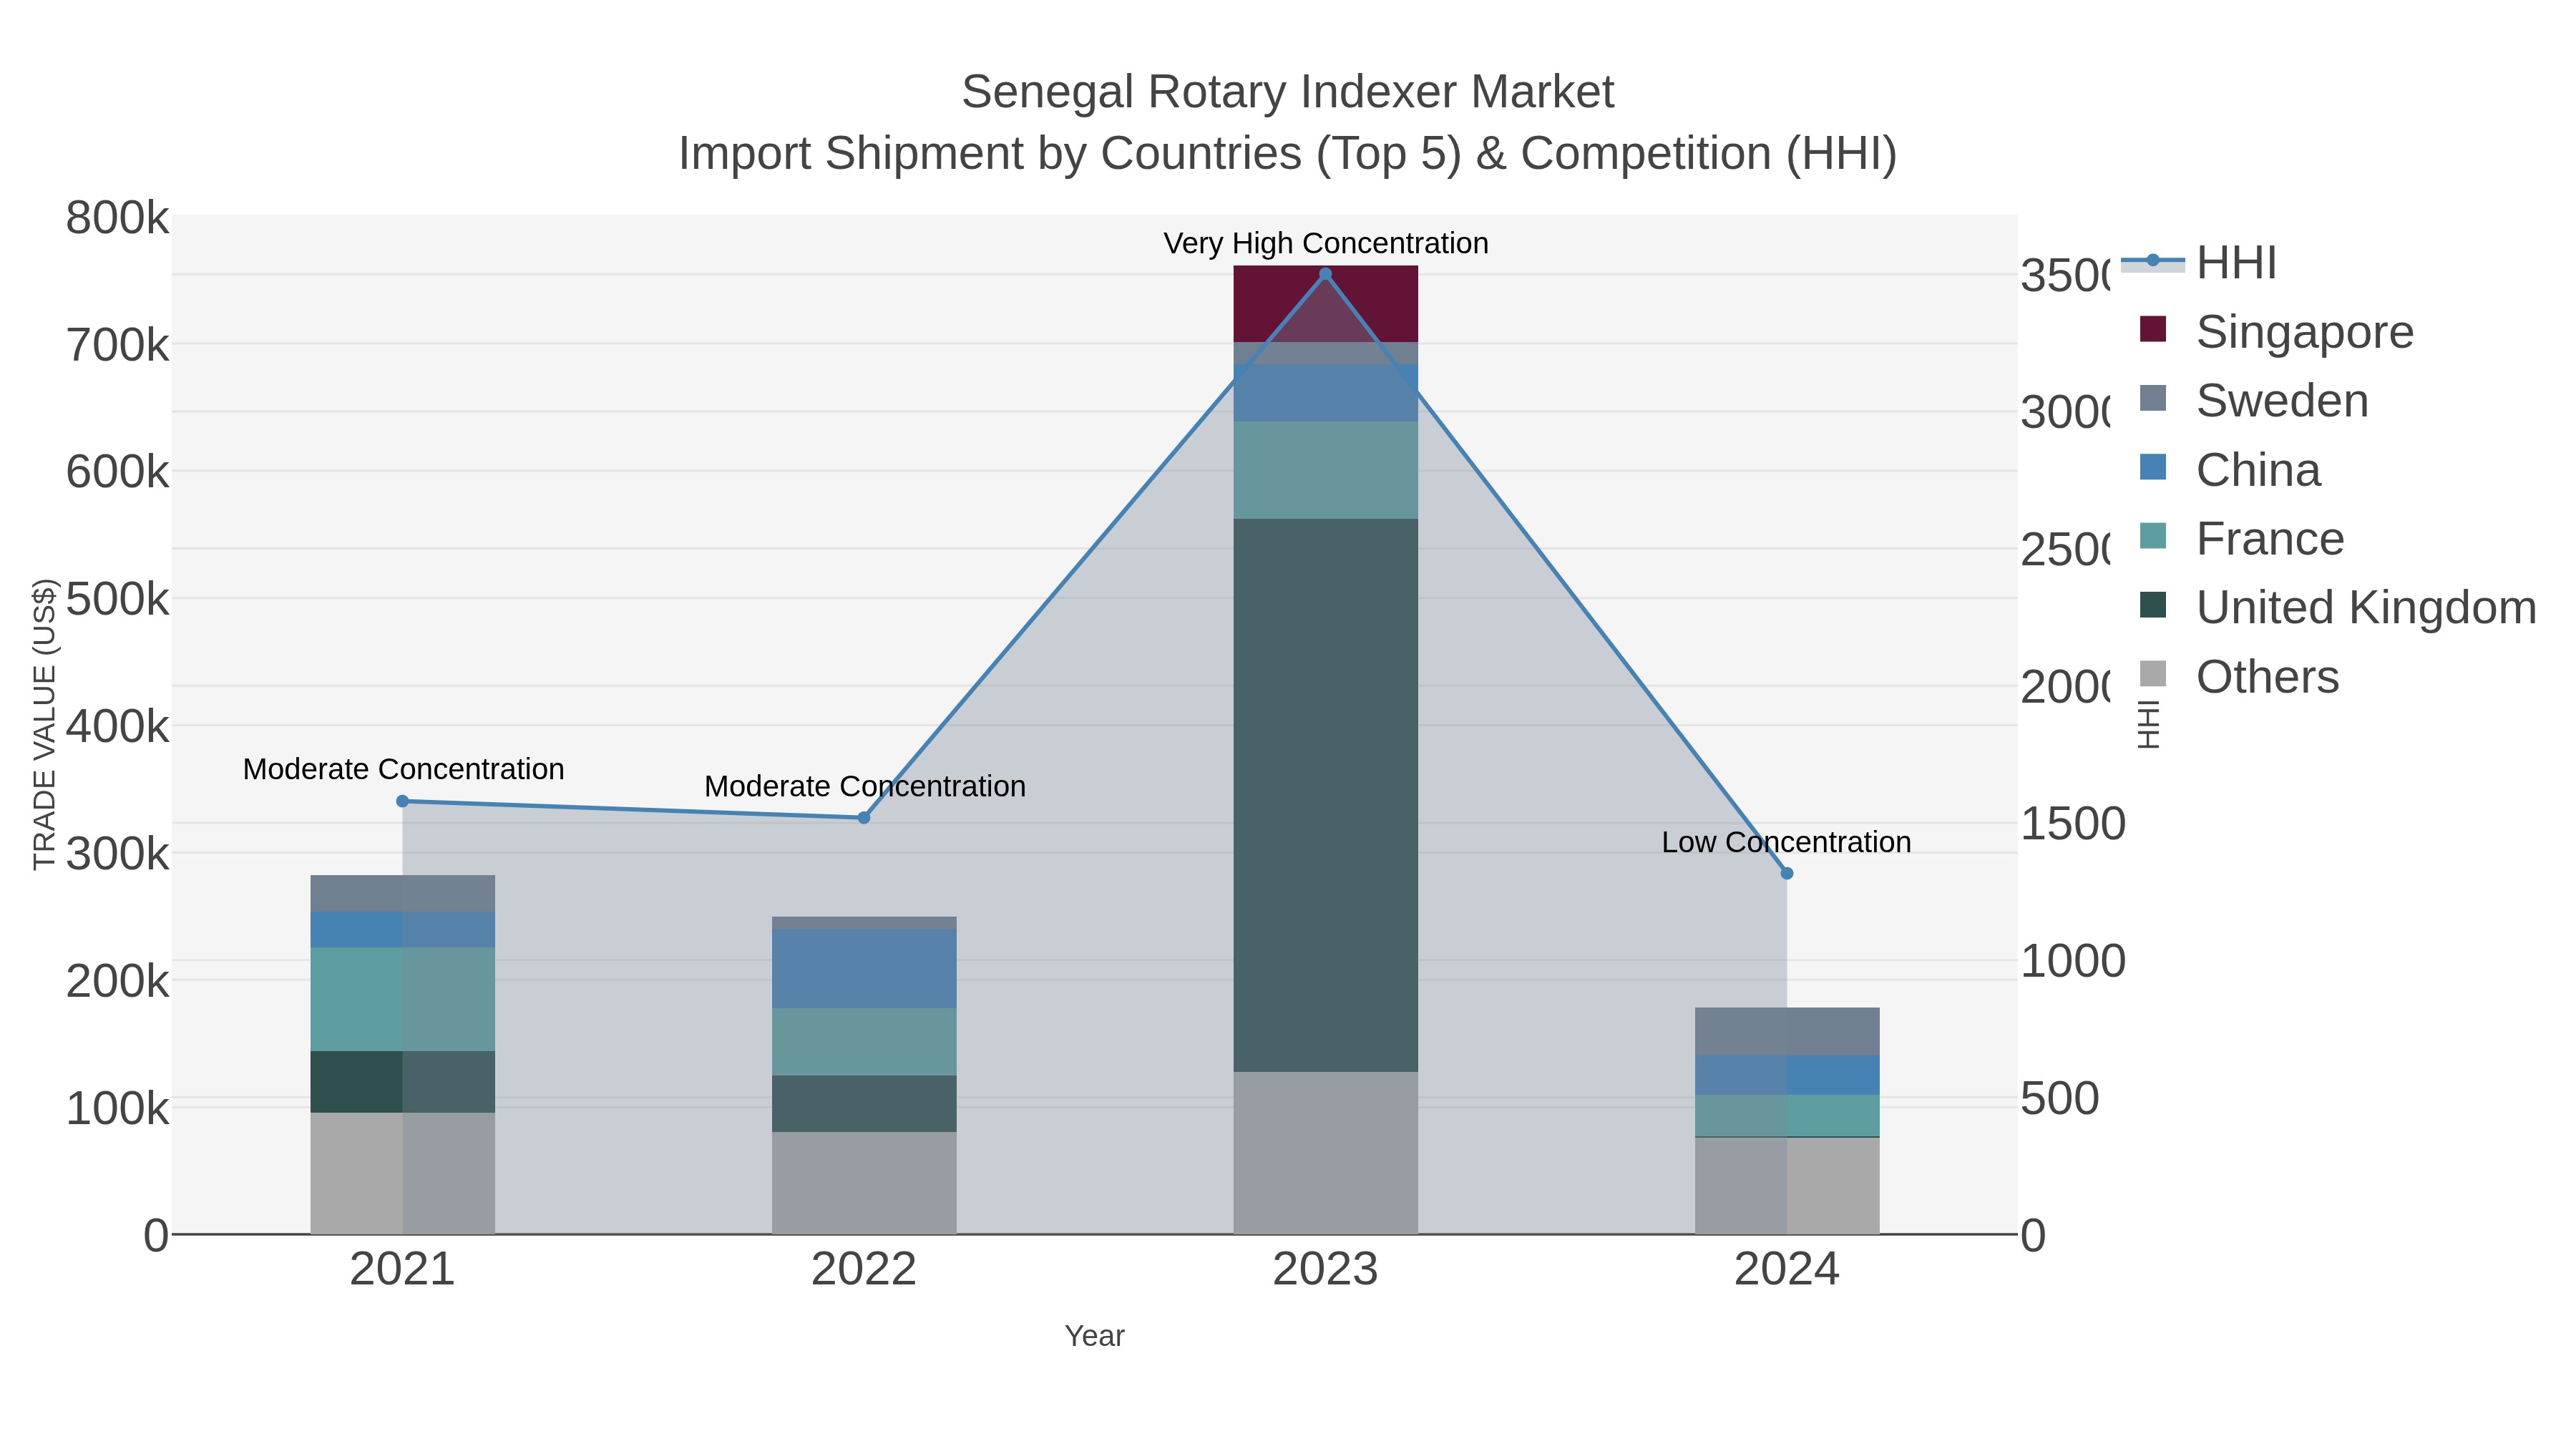Click the 2022 x-axis tick label

[x=864, y=1270]
